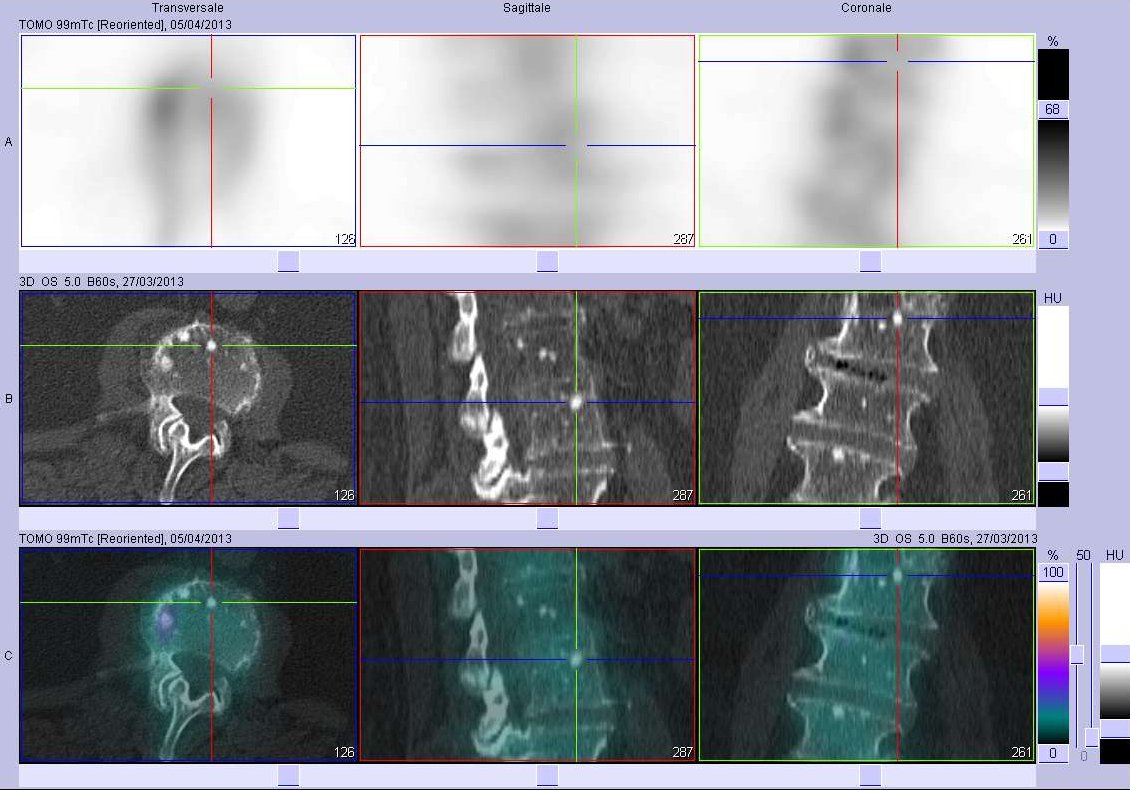Click the row C TOMO 99mTc series label
The height and width of the screenshot is (790, 1130).
click(x=125, y=538)
